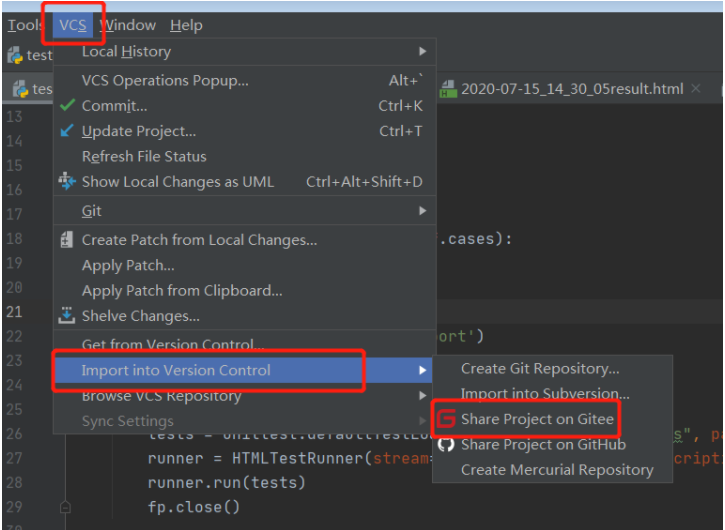
Task: Choose VCS Operations Popup...
Action: (245, 80)
